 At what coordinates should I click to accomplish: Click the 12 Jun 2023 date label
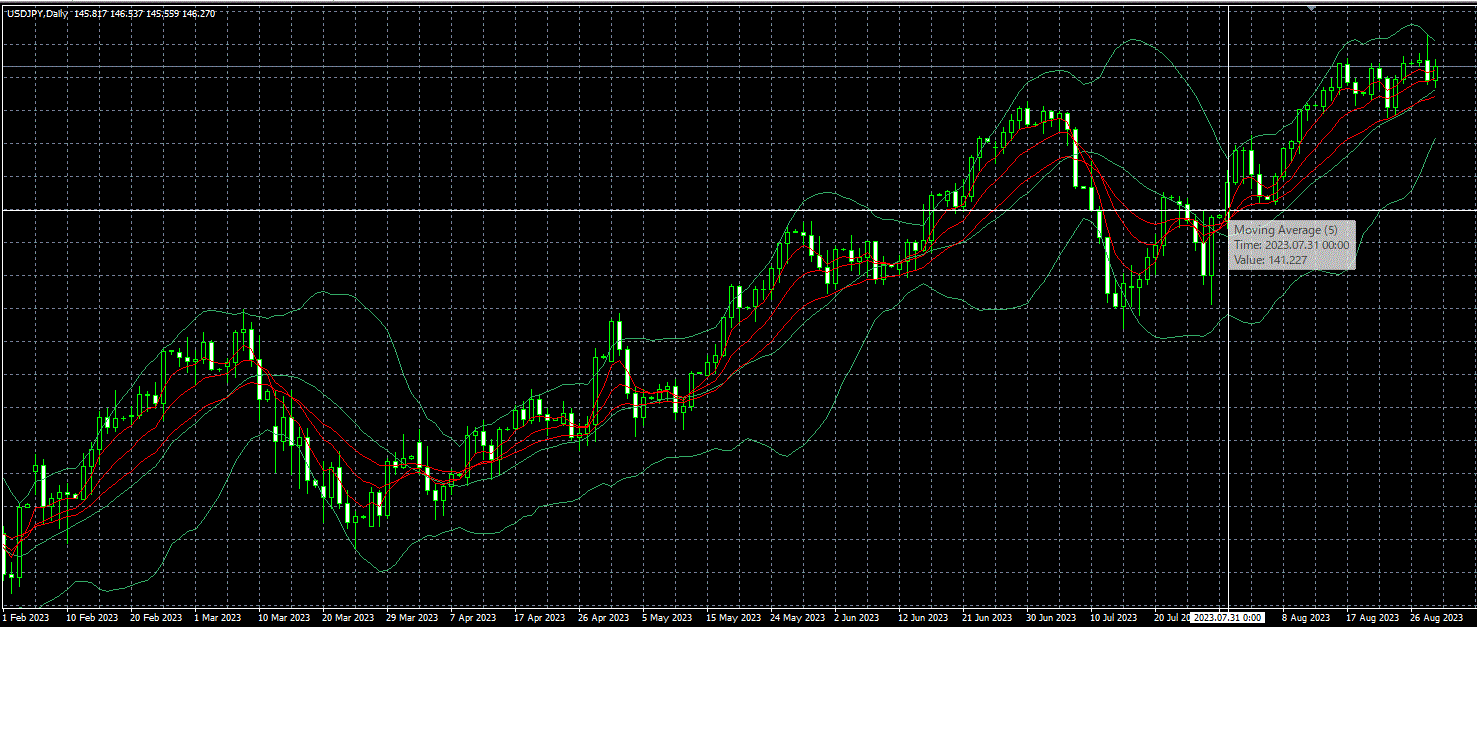[x=923, y=618]
